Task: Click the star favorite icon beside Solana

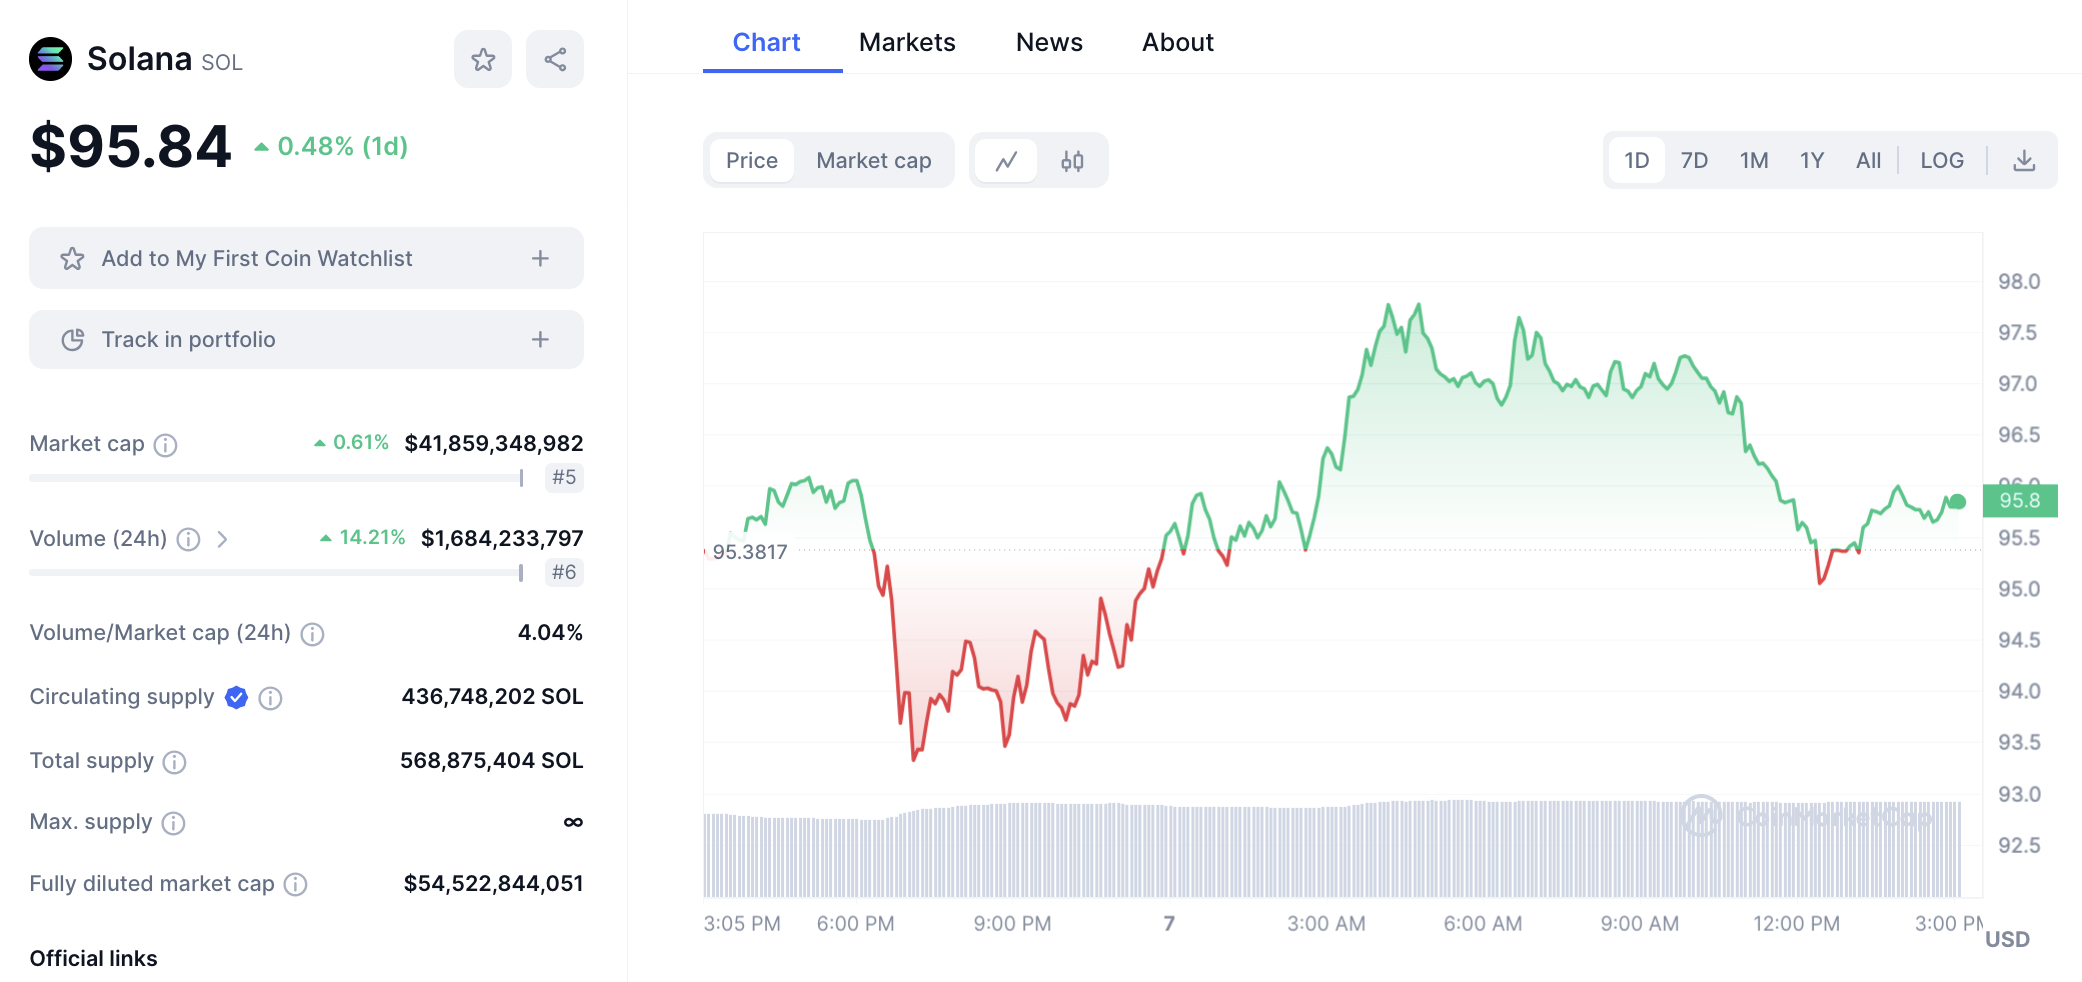Action: pyautogui.click(x=483, y=60)
